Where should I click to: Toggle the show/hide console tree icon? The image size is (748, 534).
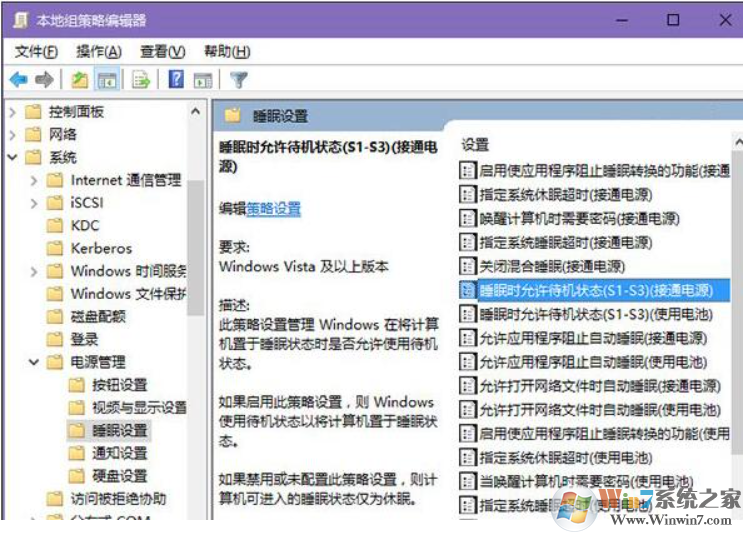(107, 79)
